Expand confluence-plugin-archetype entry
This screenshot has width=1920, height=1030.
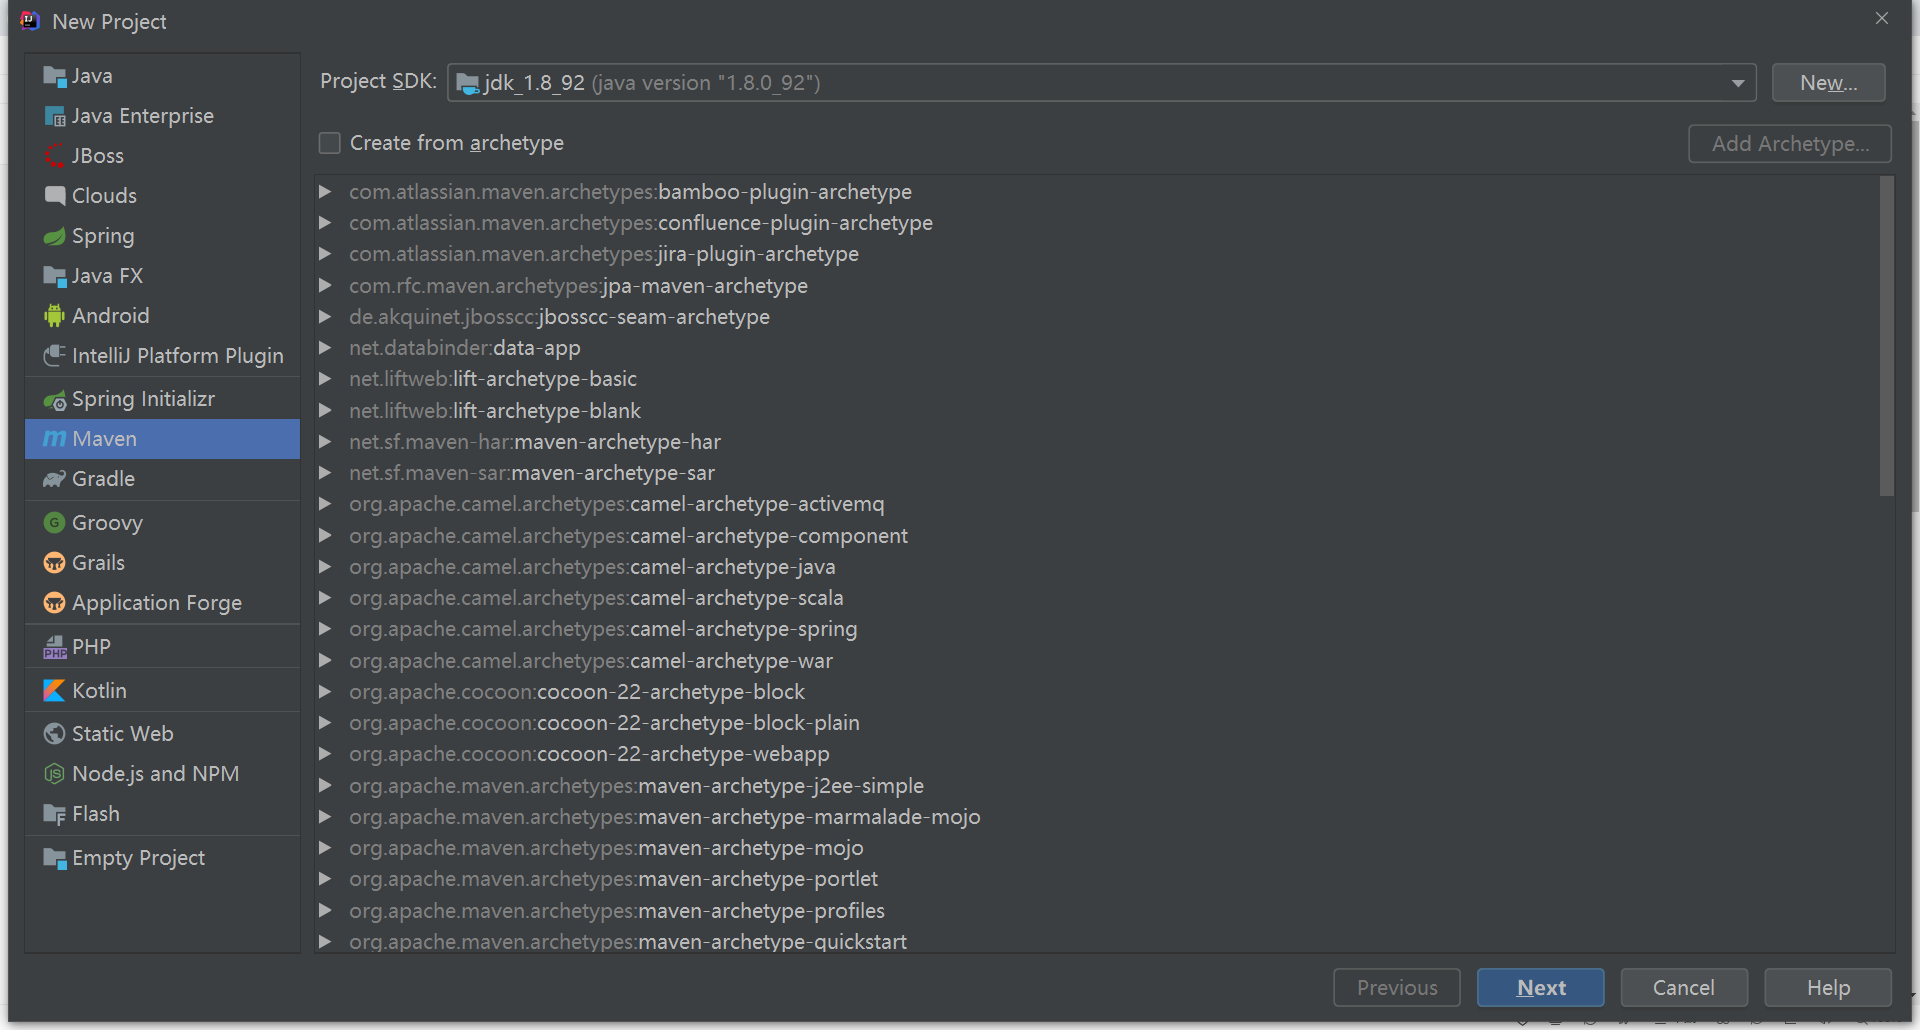[x=325, y=222]
